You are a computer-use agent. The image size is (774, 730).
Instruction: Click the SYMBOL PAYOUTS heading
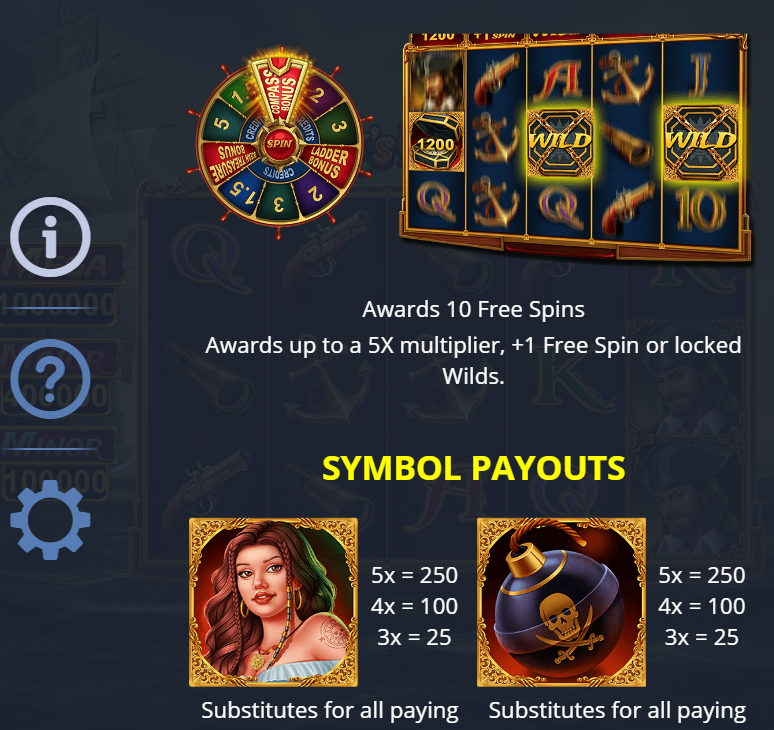[x=473, y=468]
